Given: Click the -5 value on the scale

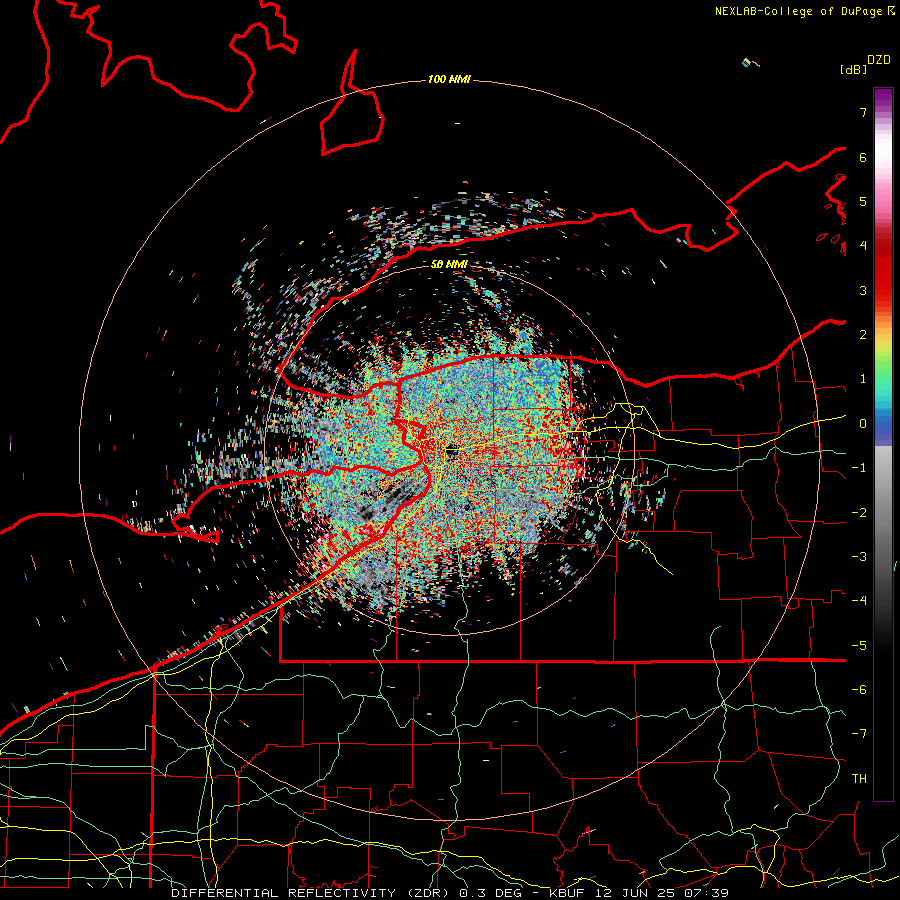Looking at the screenshot, I should pos(859,646).
